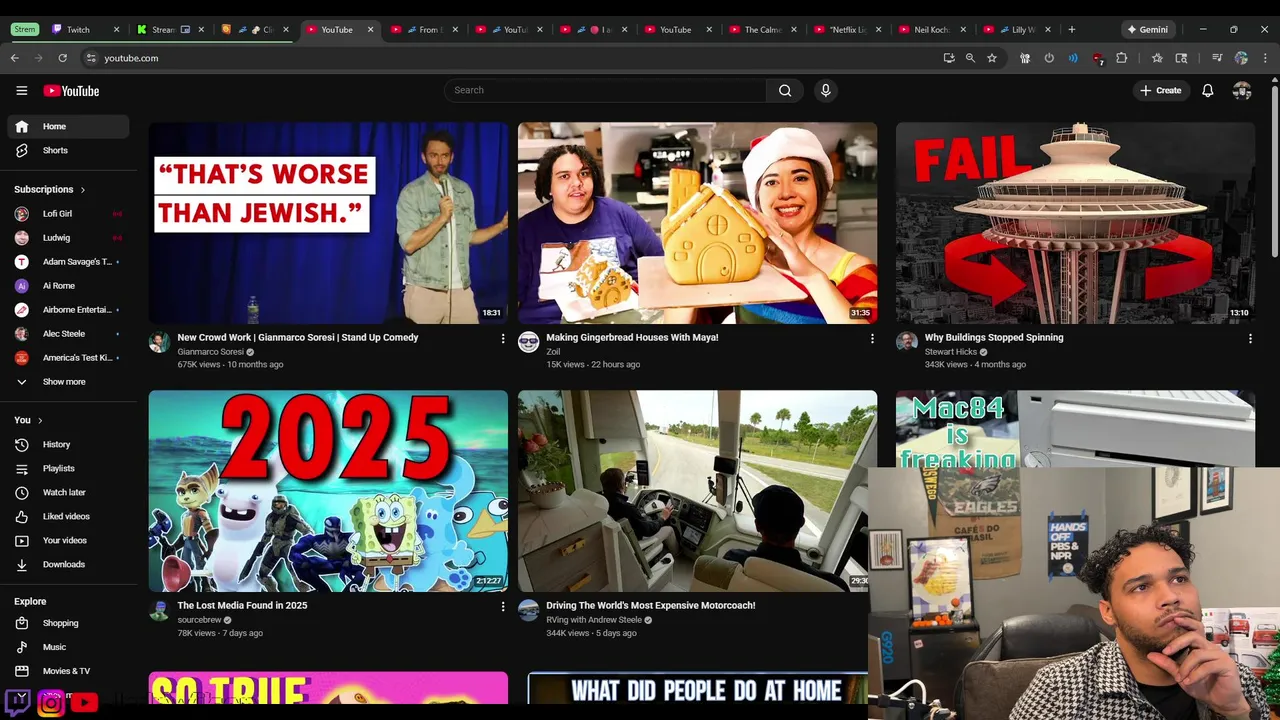Click the YouTube logo

[71, 91]
